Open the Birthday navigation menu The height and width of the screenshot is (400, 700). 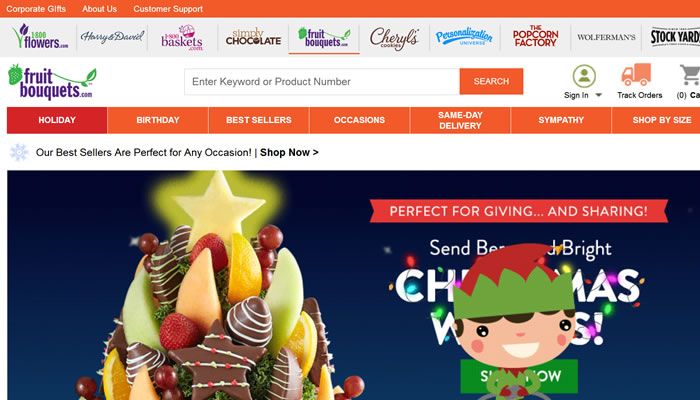coord(158,120)
